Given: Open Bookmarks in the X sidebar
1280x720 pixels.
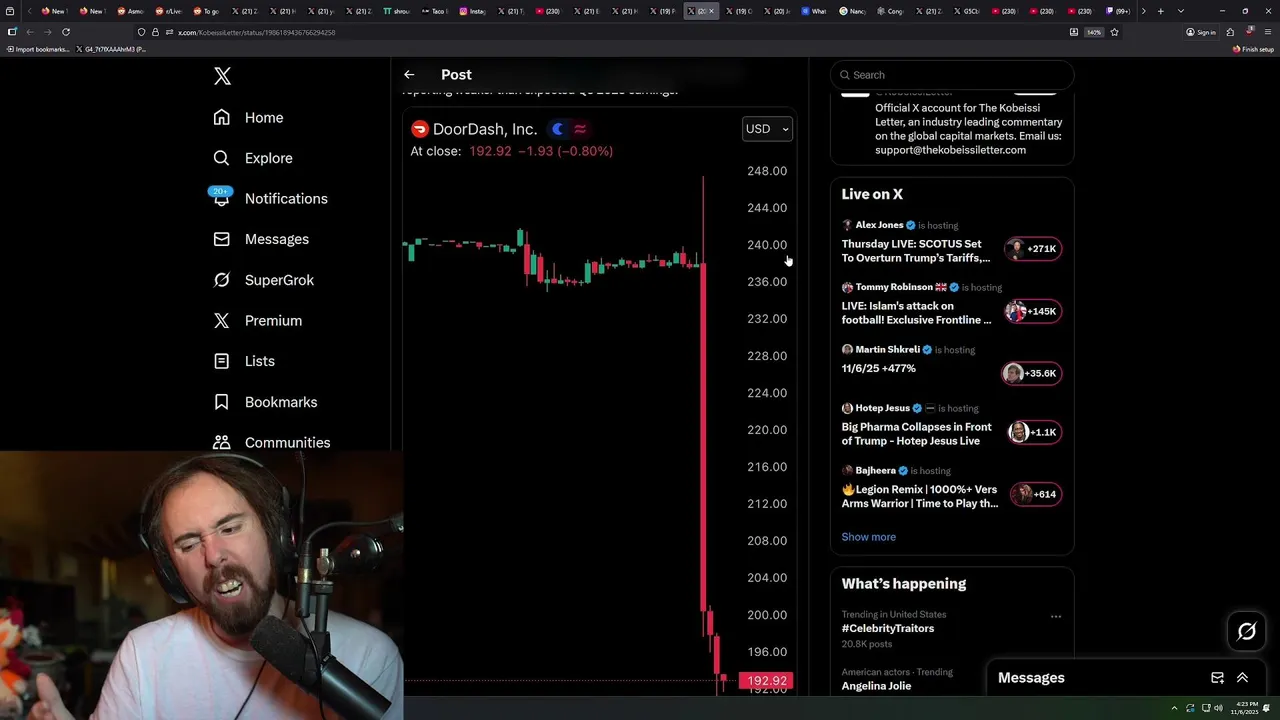Looking at the screenshot, I should coord(266,402).
